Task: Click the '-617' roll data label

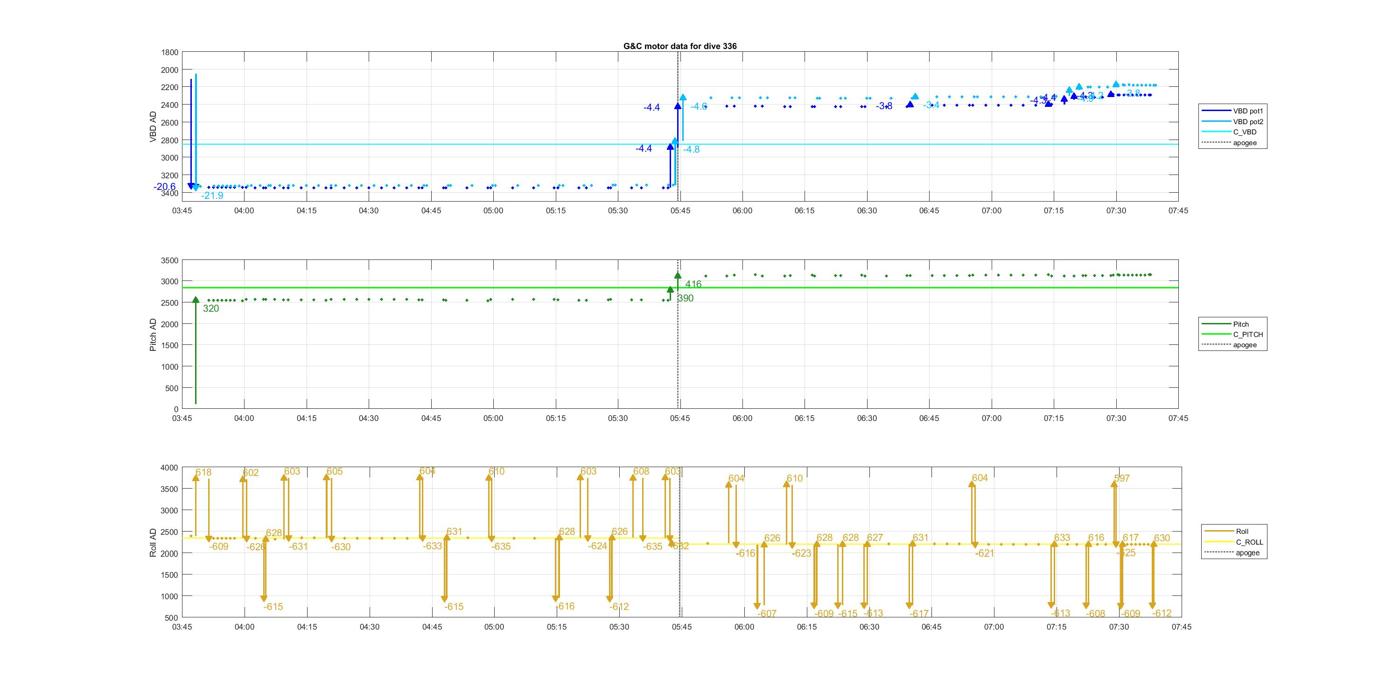Action: (x=920, y=614)
